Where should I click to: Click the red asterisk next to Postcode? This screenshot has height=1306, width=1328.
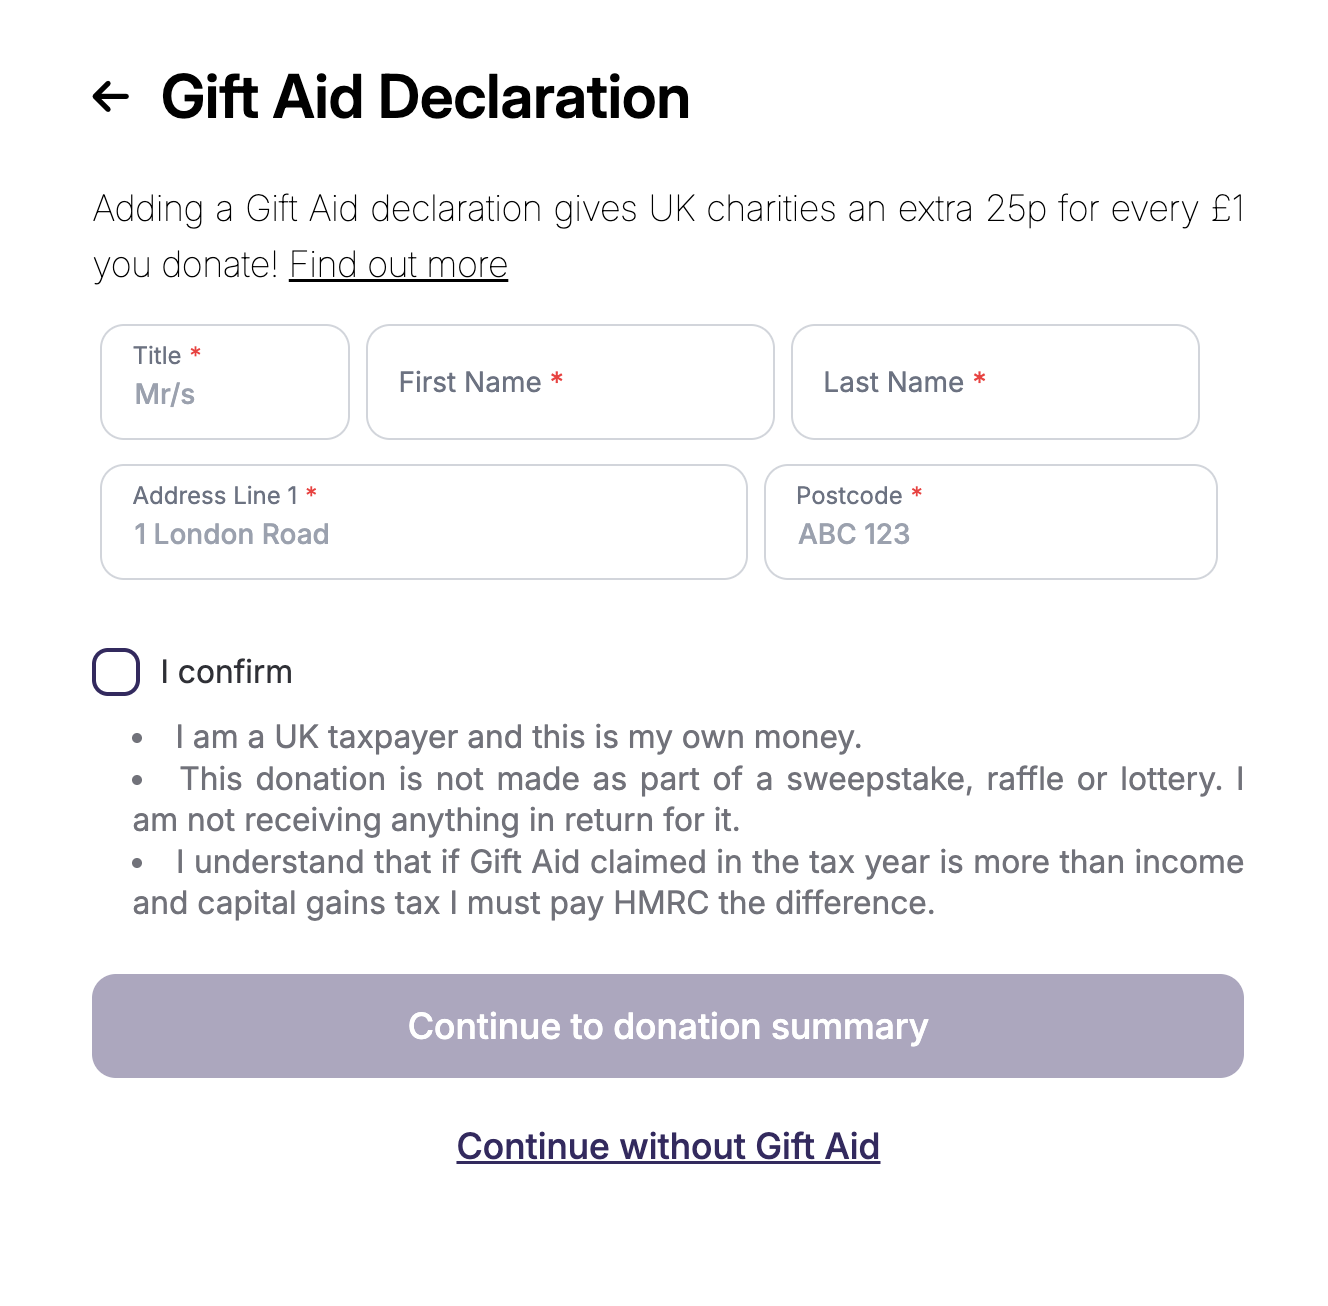(917, 494)
